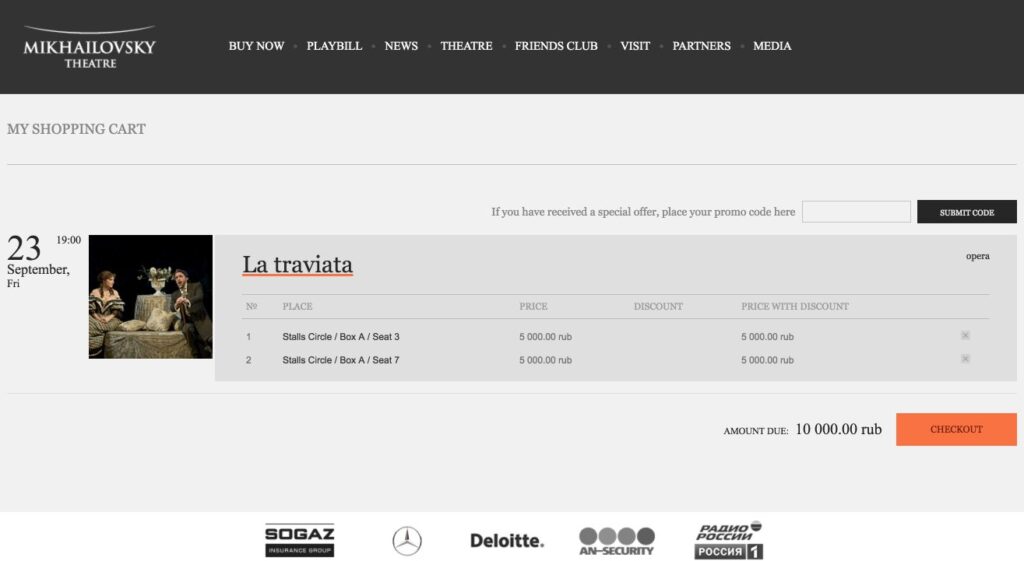
Task: Go to the News section
Action: coord(401,46)
